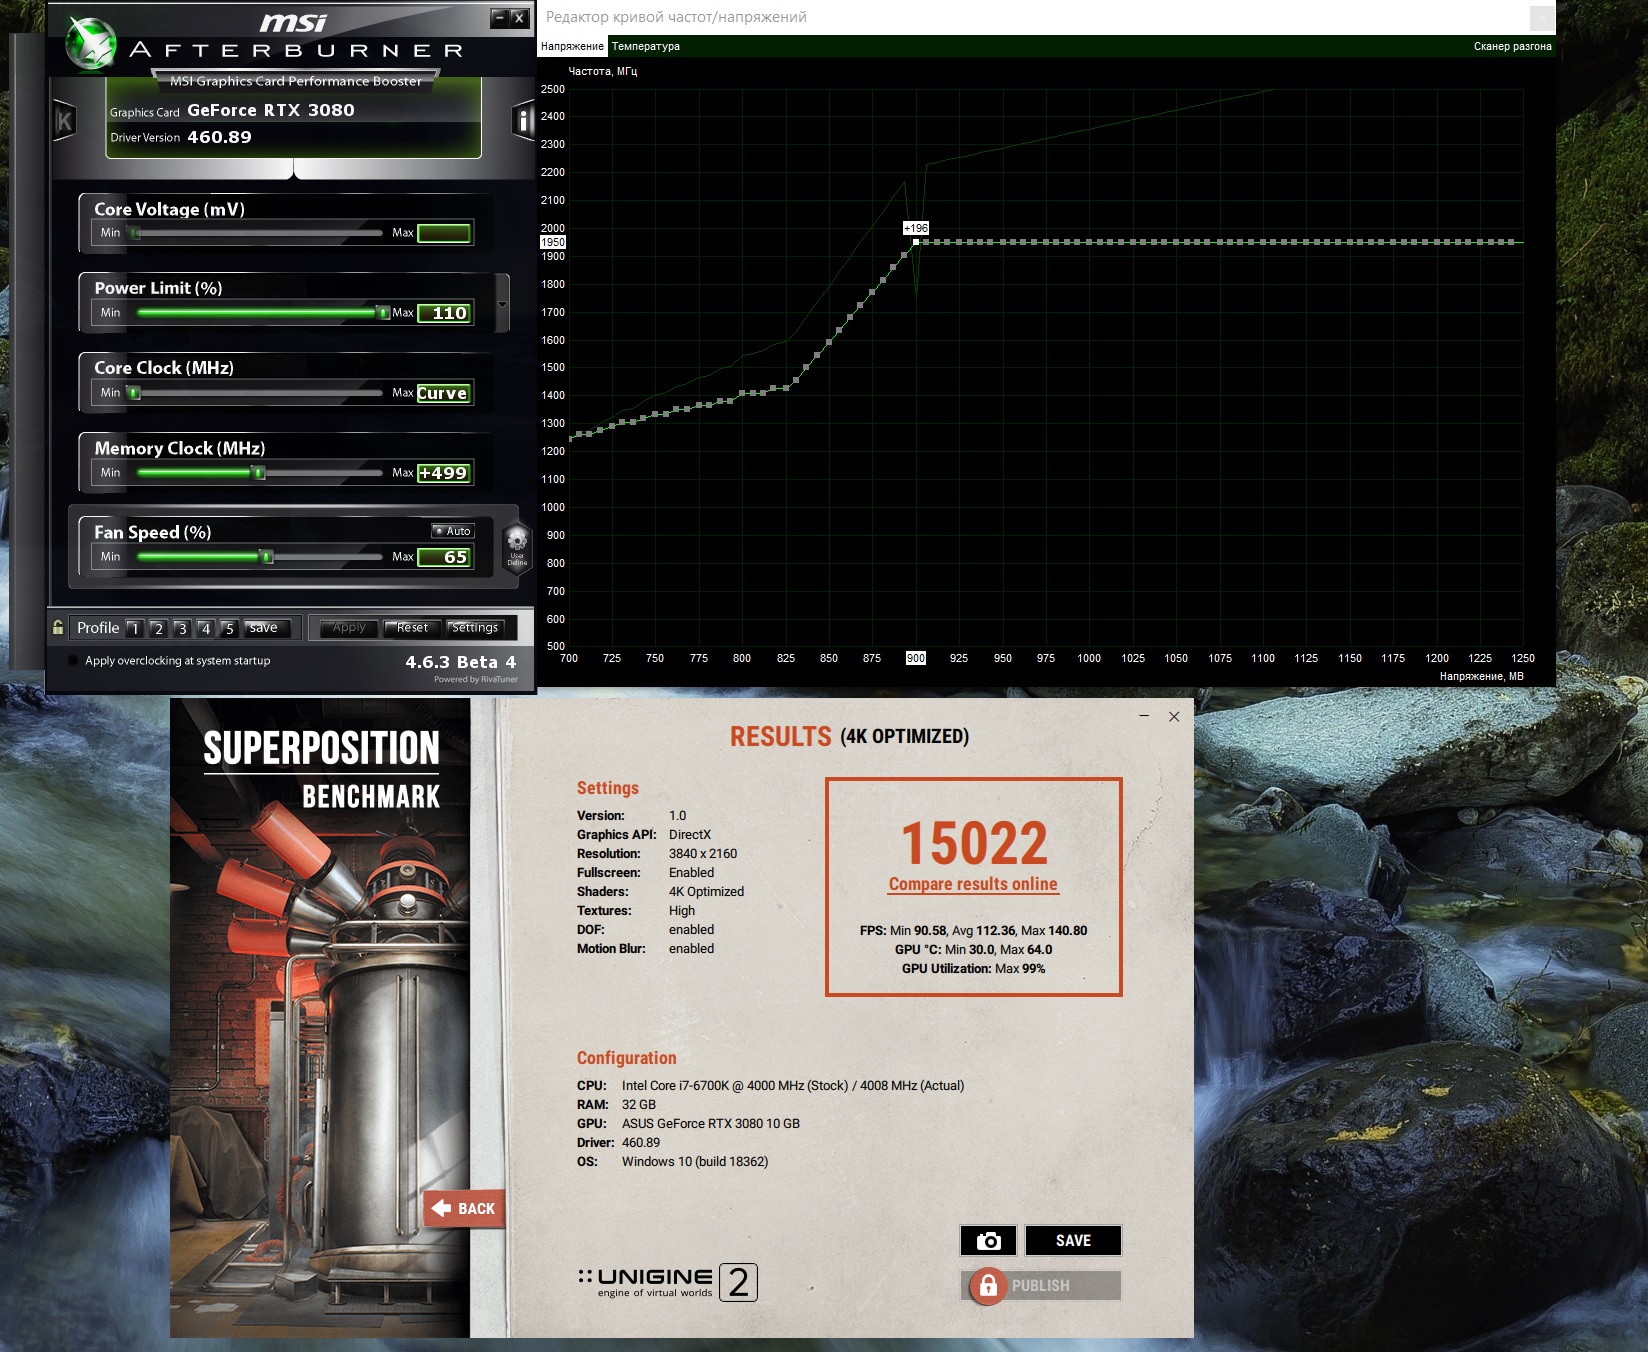Click the fan User Define gear icon
1648x1352 pixels.
[517, 546]
